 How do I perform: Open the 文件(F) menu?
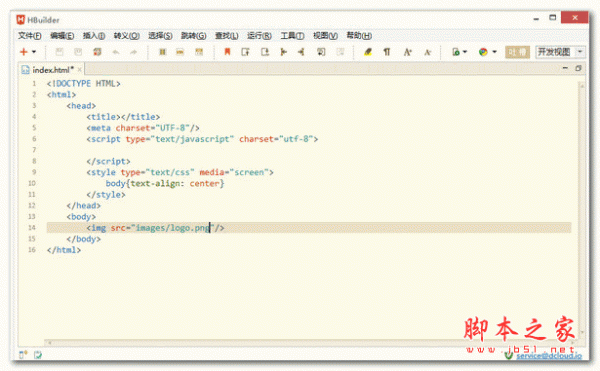click(29, 36)
